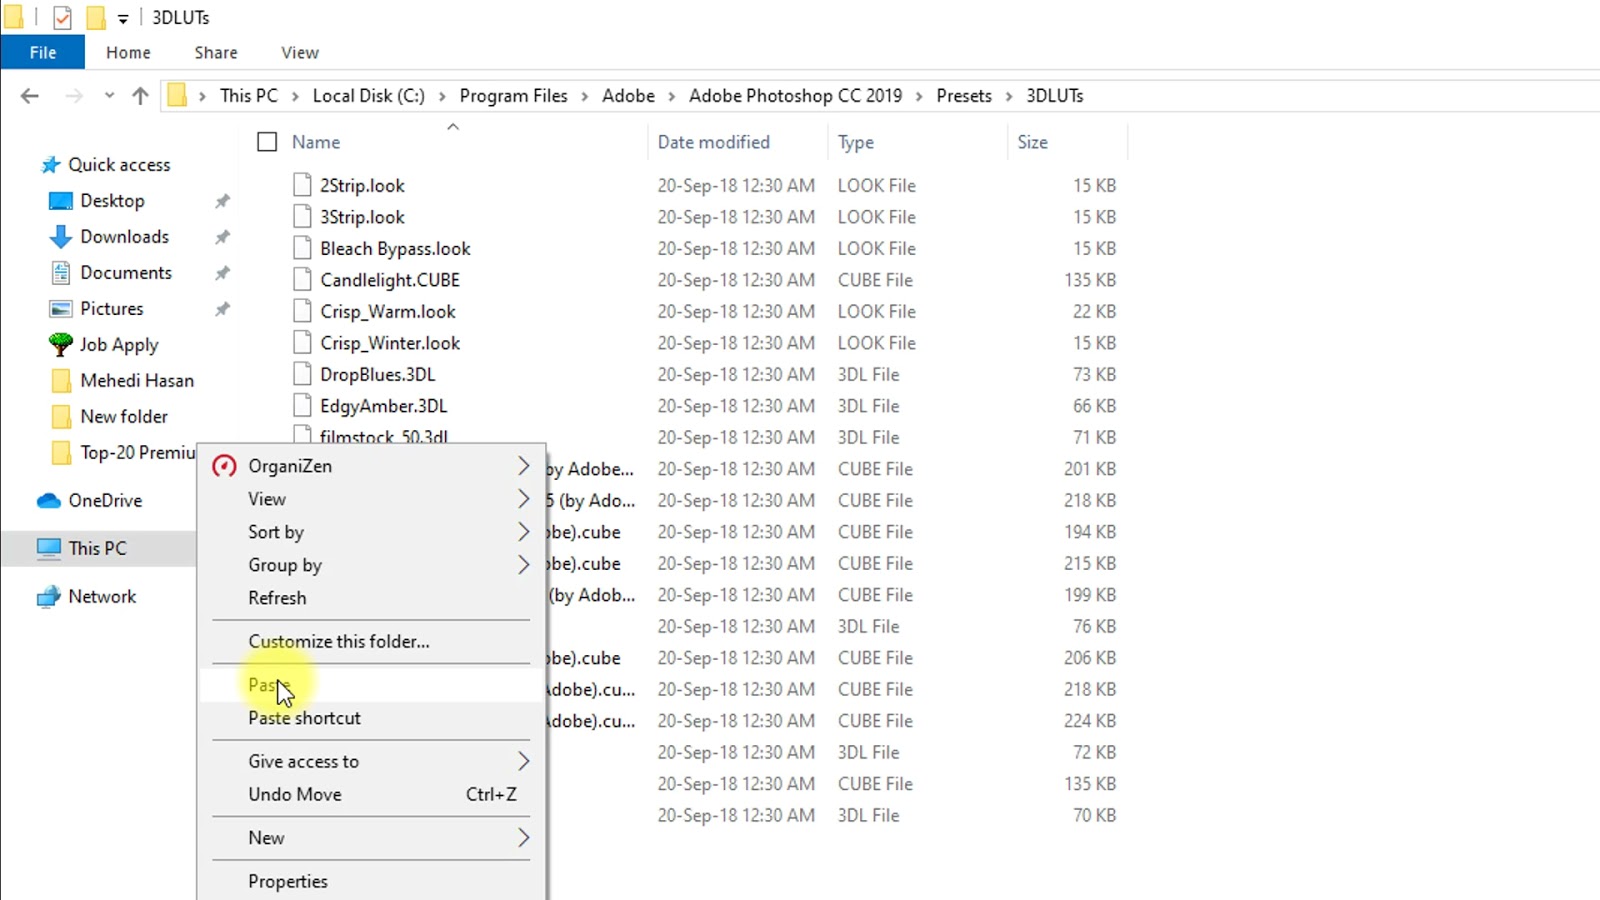Navigate to Adobe Photoshop CC 2019 breadcrumb
This screenshot has width=1600, height=900.
(795, 96)
